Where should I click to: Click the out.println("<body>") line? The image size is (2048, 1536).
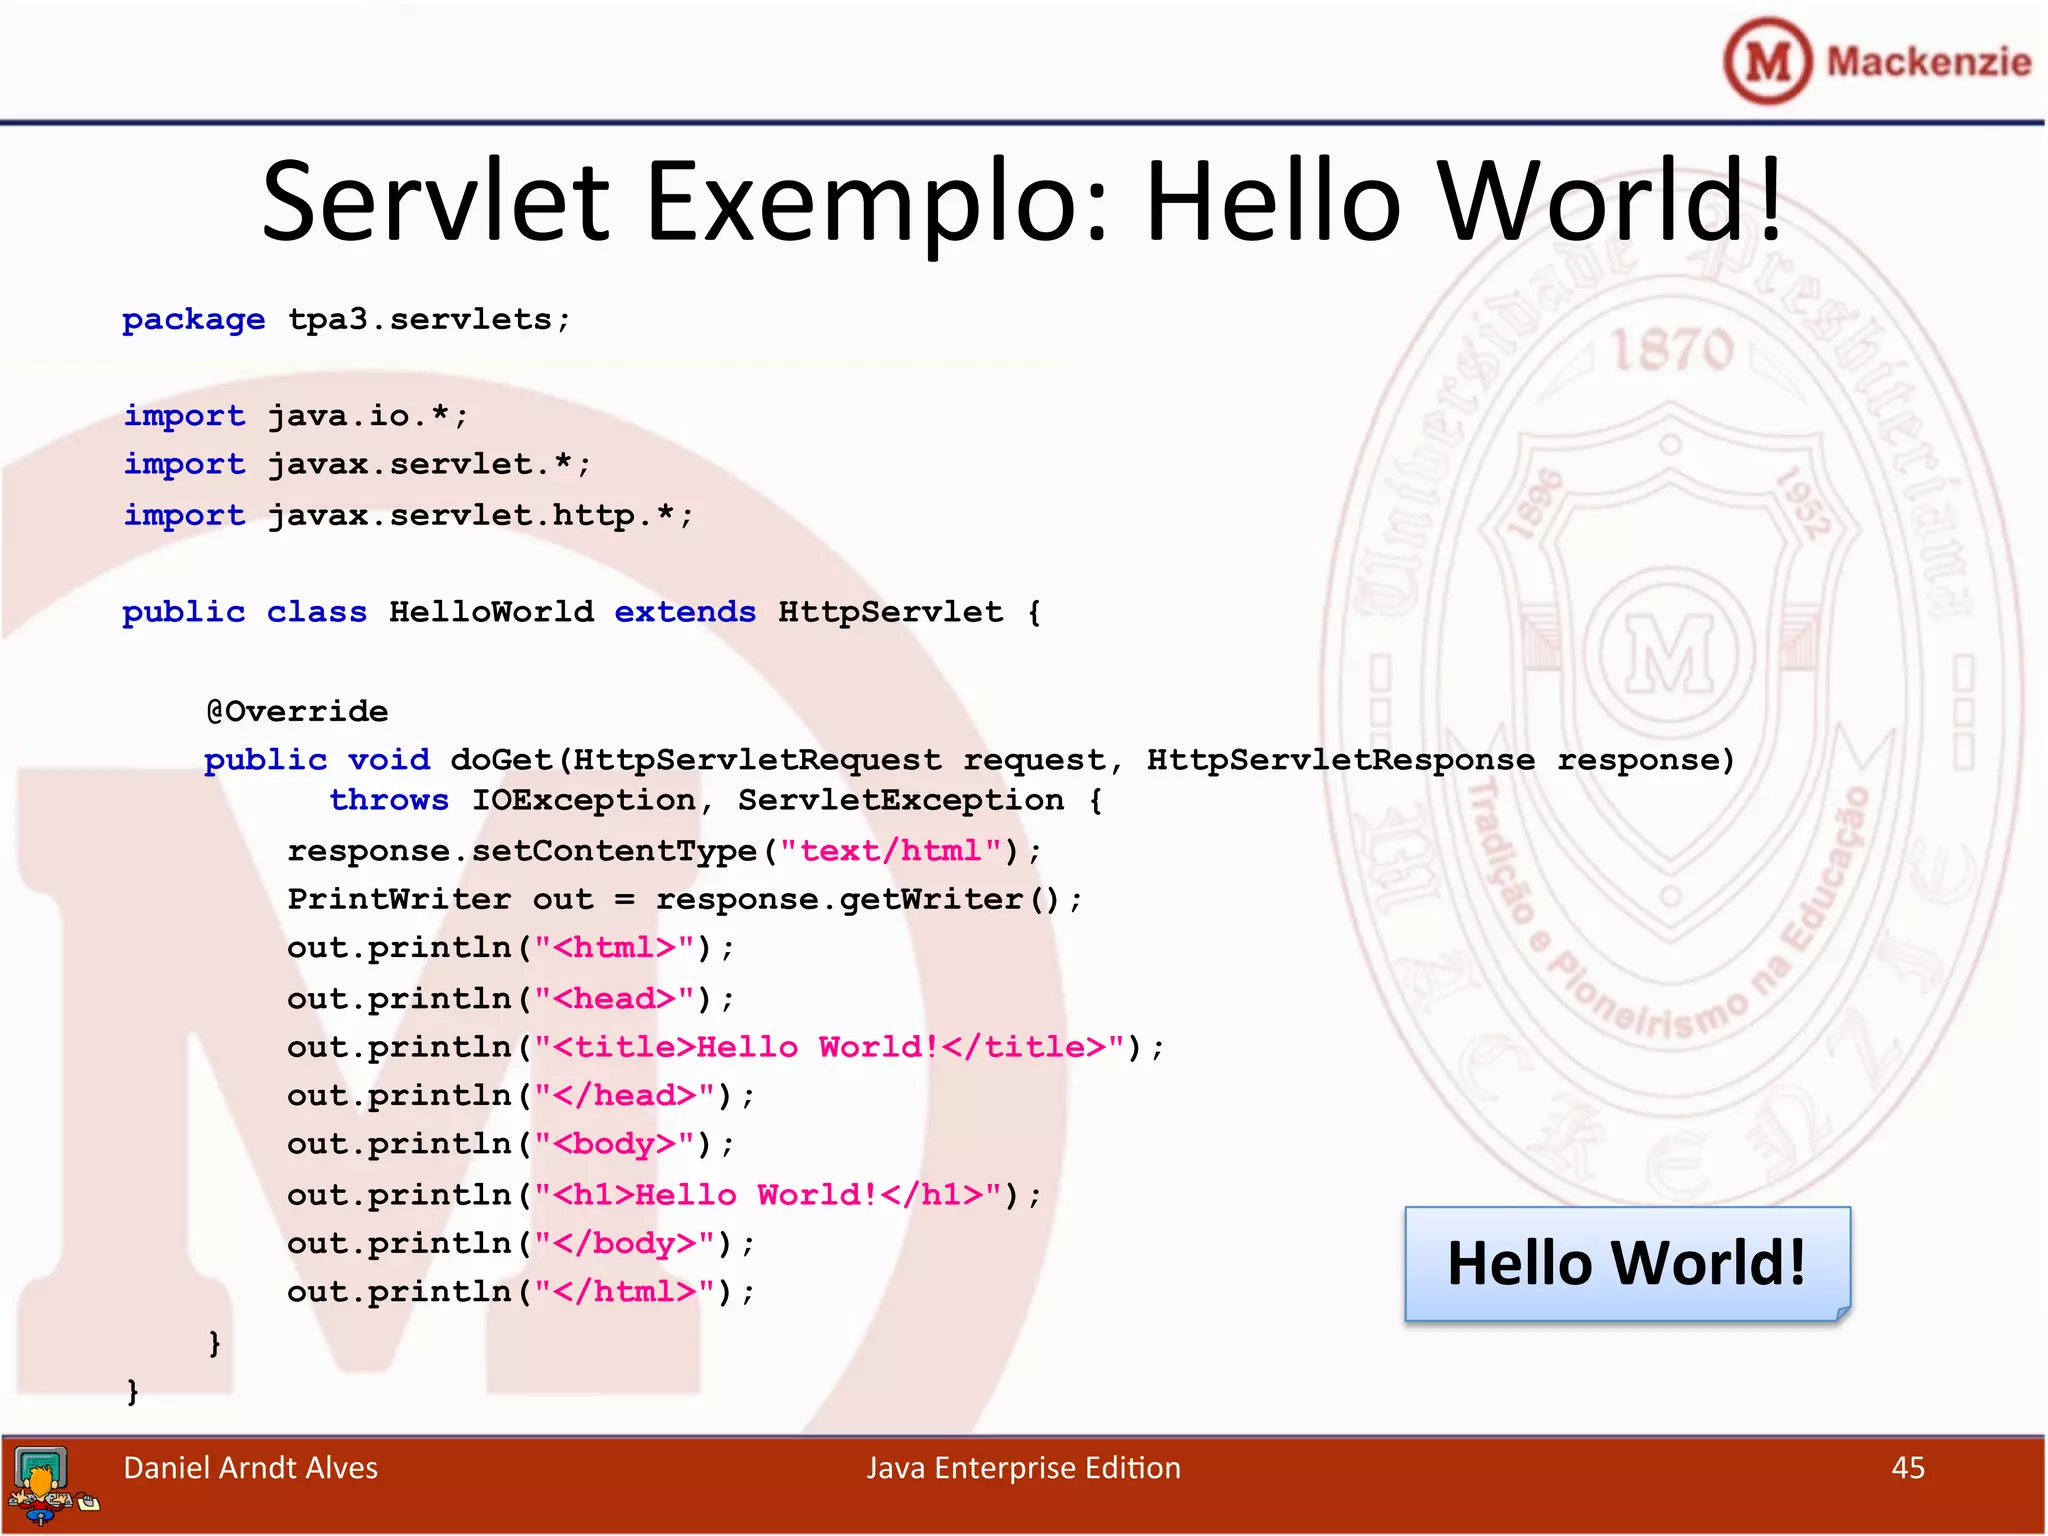tap(511, 1144)
